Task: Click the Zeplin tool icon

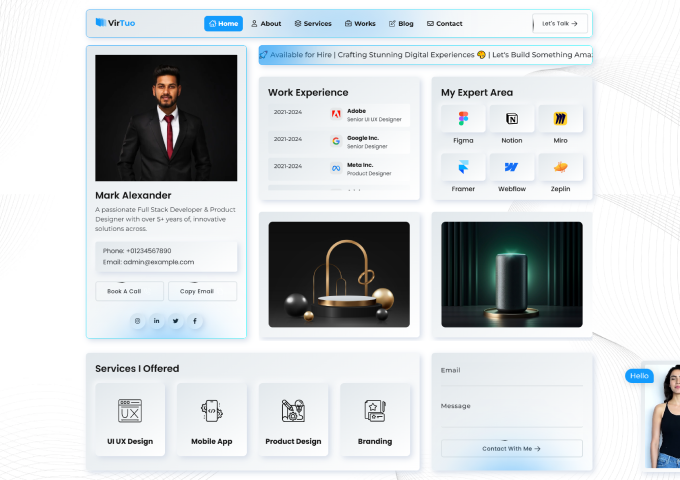Action: click(560, 167)
